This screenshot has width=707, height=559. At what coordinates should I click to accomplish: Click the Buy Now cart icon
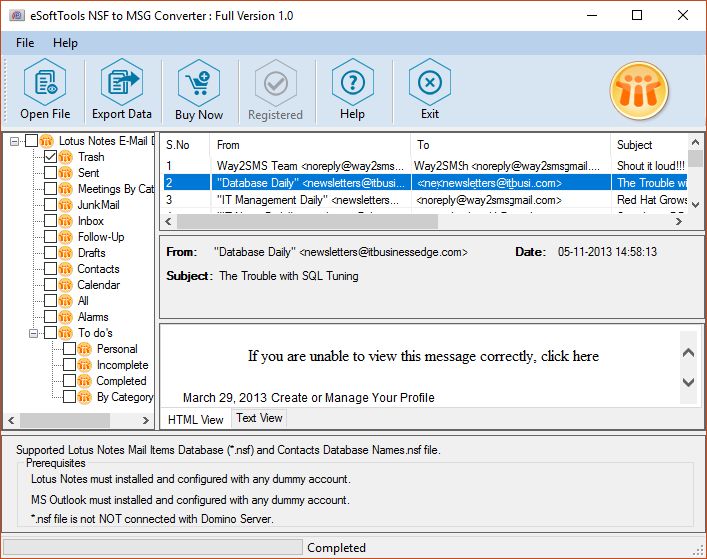point(199,83)
